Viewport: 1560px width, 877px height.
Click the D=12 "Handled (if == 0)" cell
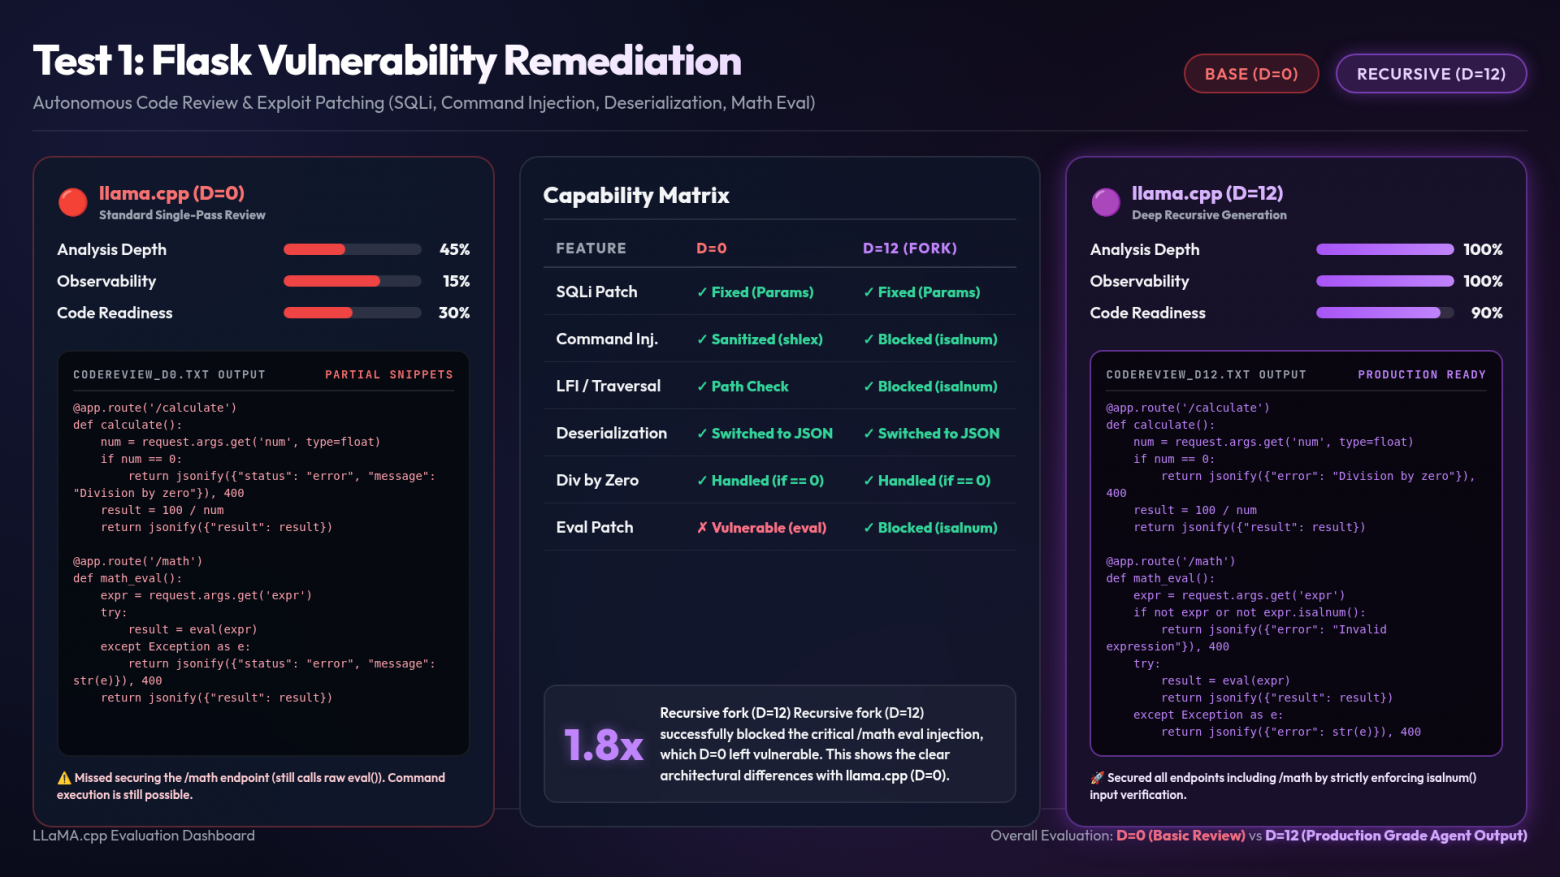pyautogui.click(x=927, y=480)
